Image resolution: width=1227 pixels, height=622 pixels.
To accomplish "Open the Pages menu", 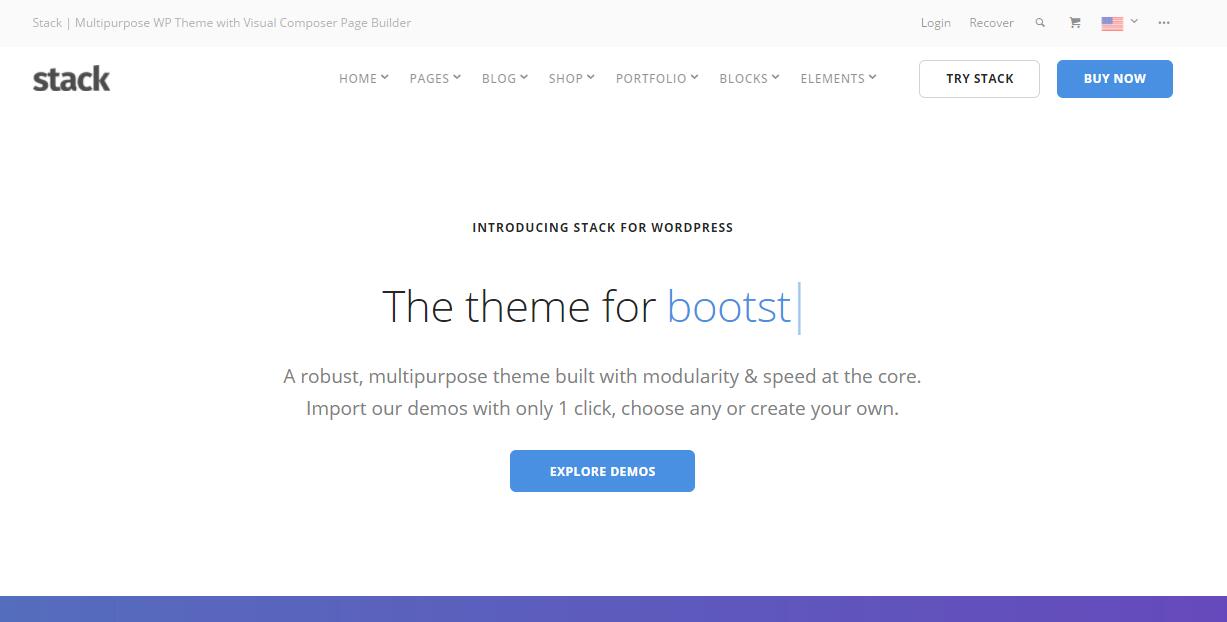I will [x=435, y=78].
